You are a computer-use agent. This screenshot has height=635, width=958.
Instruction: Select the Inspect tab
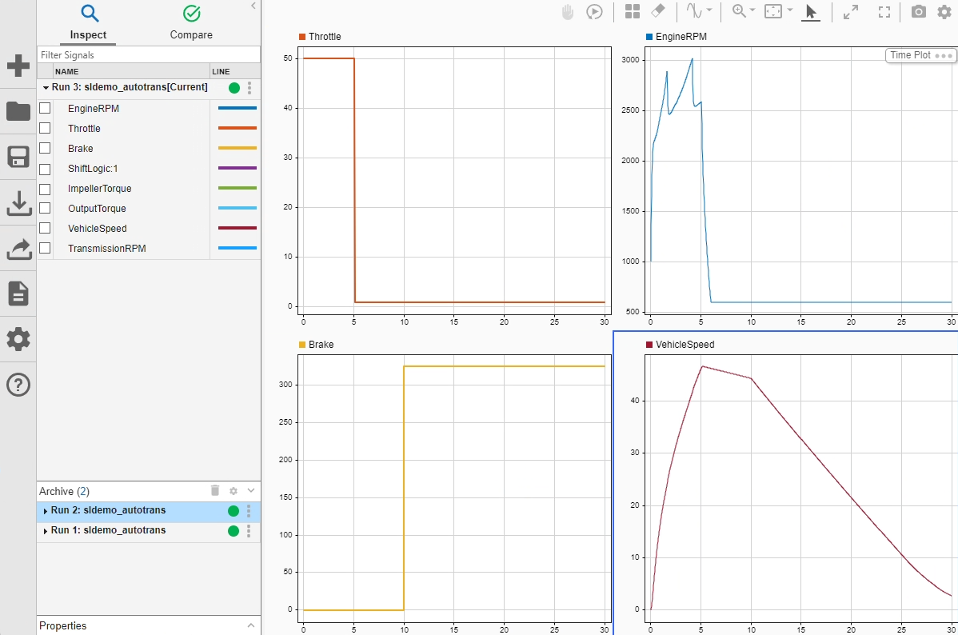click(x=88, y=23)
